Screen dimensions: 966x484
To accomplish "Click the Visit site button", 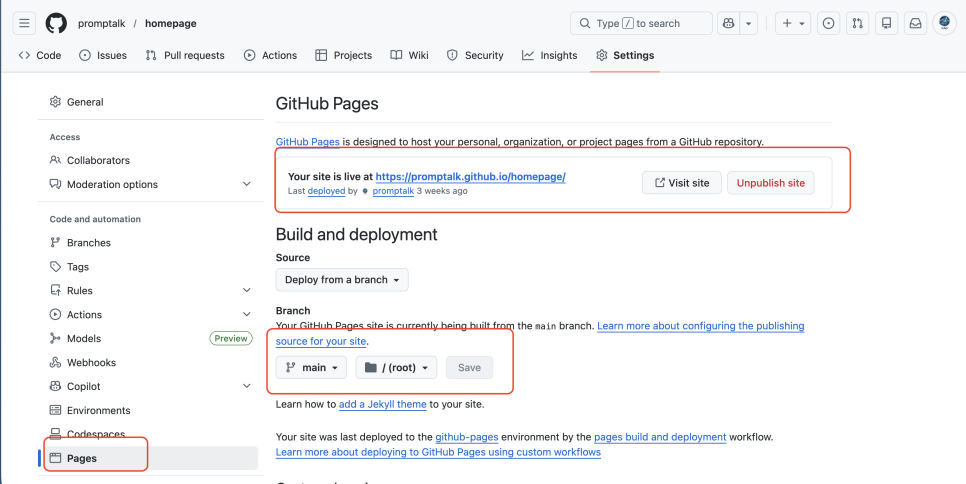I will pyautogui.click(x=681, y=183).
